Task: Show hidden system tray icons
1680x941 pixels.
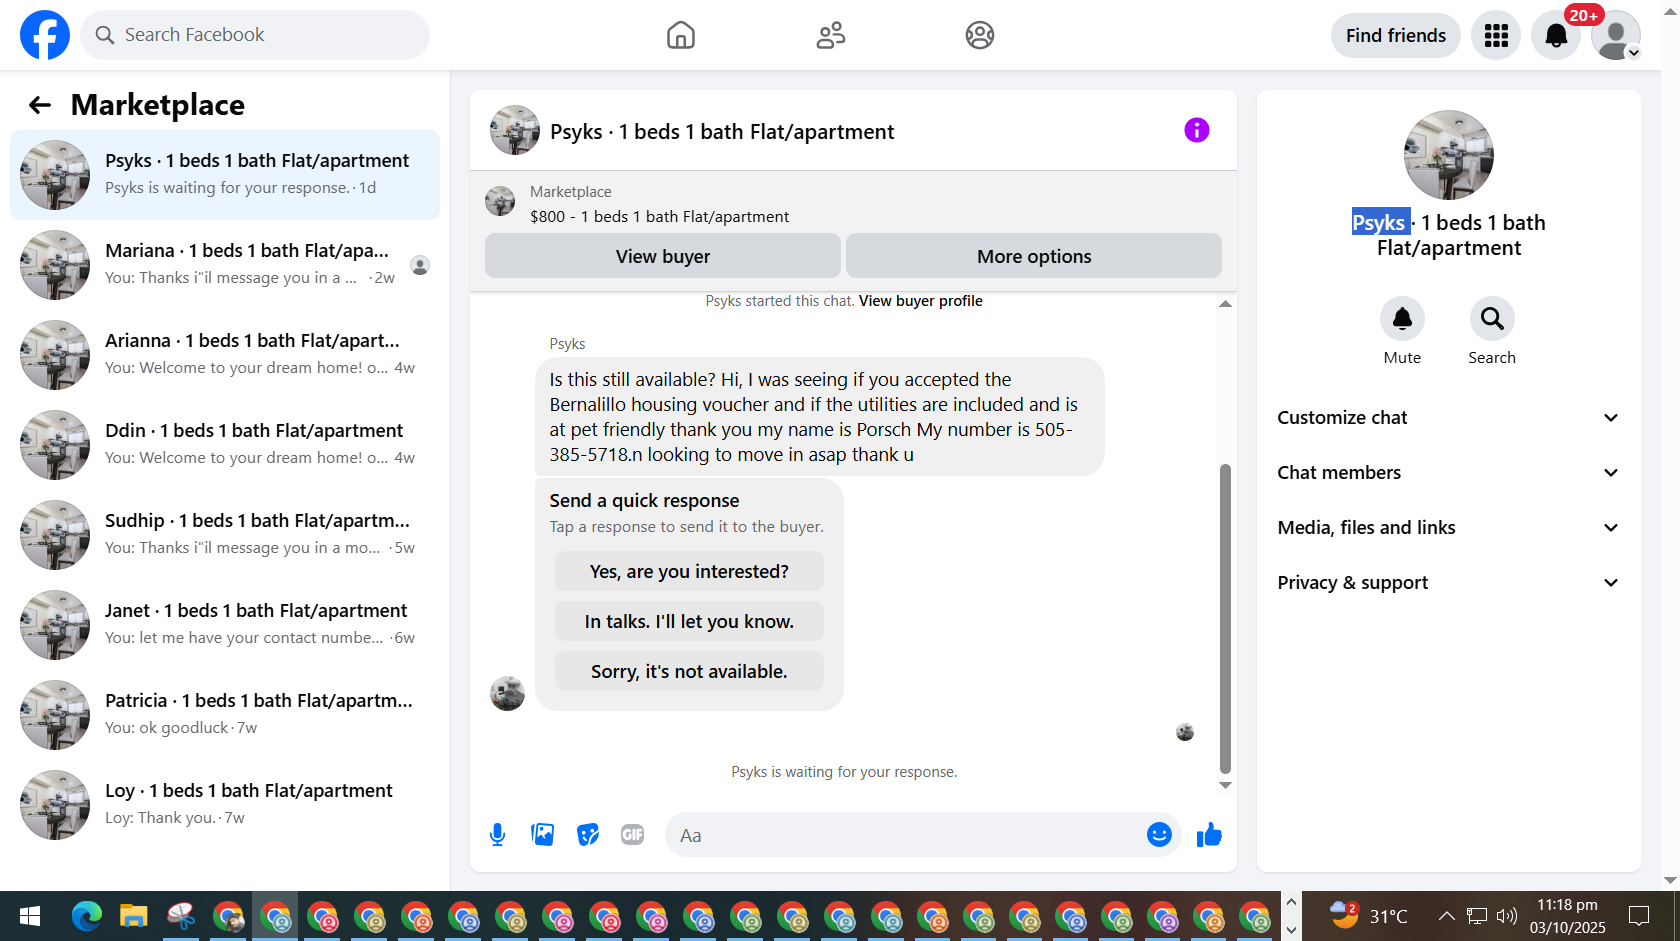Action: (x=1446, y=916)
